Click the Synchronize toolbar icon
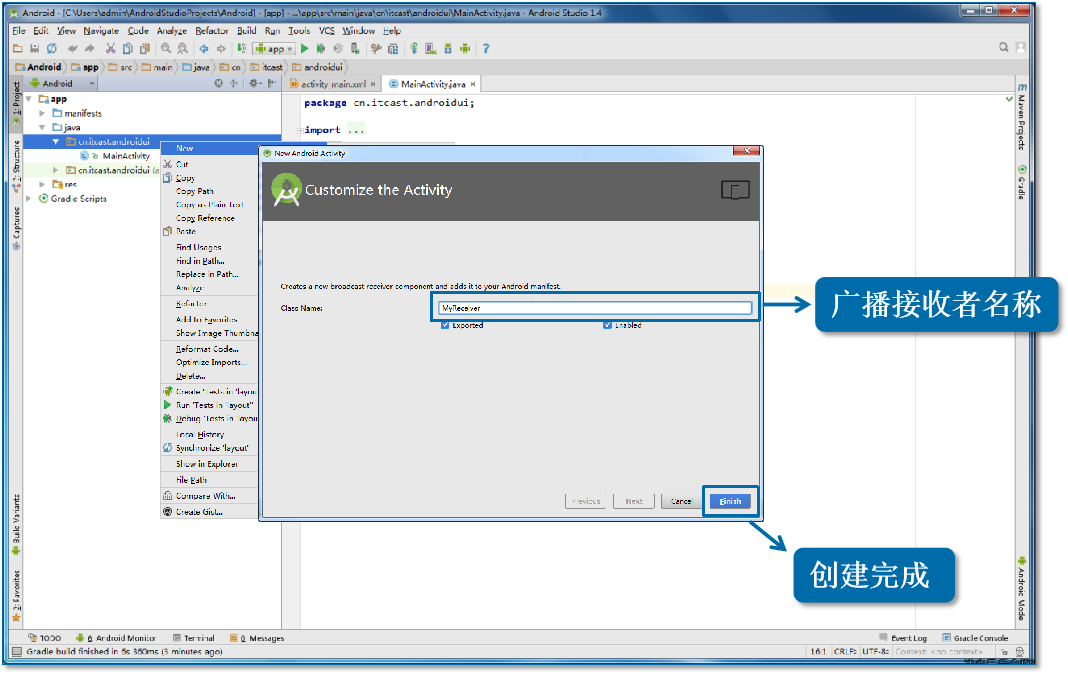The height and width of the screenshot is (676, 1068). [x=51, y=48]
